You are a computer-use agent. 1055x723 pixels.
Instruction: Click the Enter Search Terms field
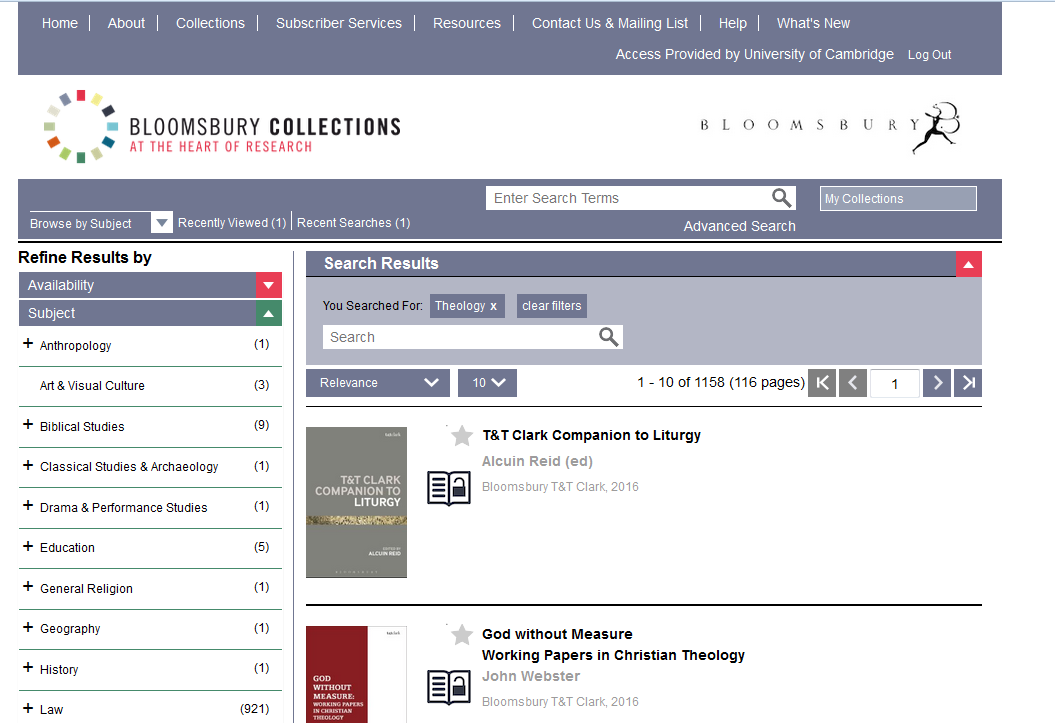click(629, 198)
